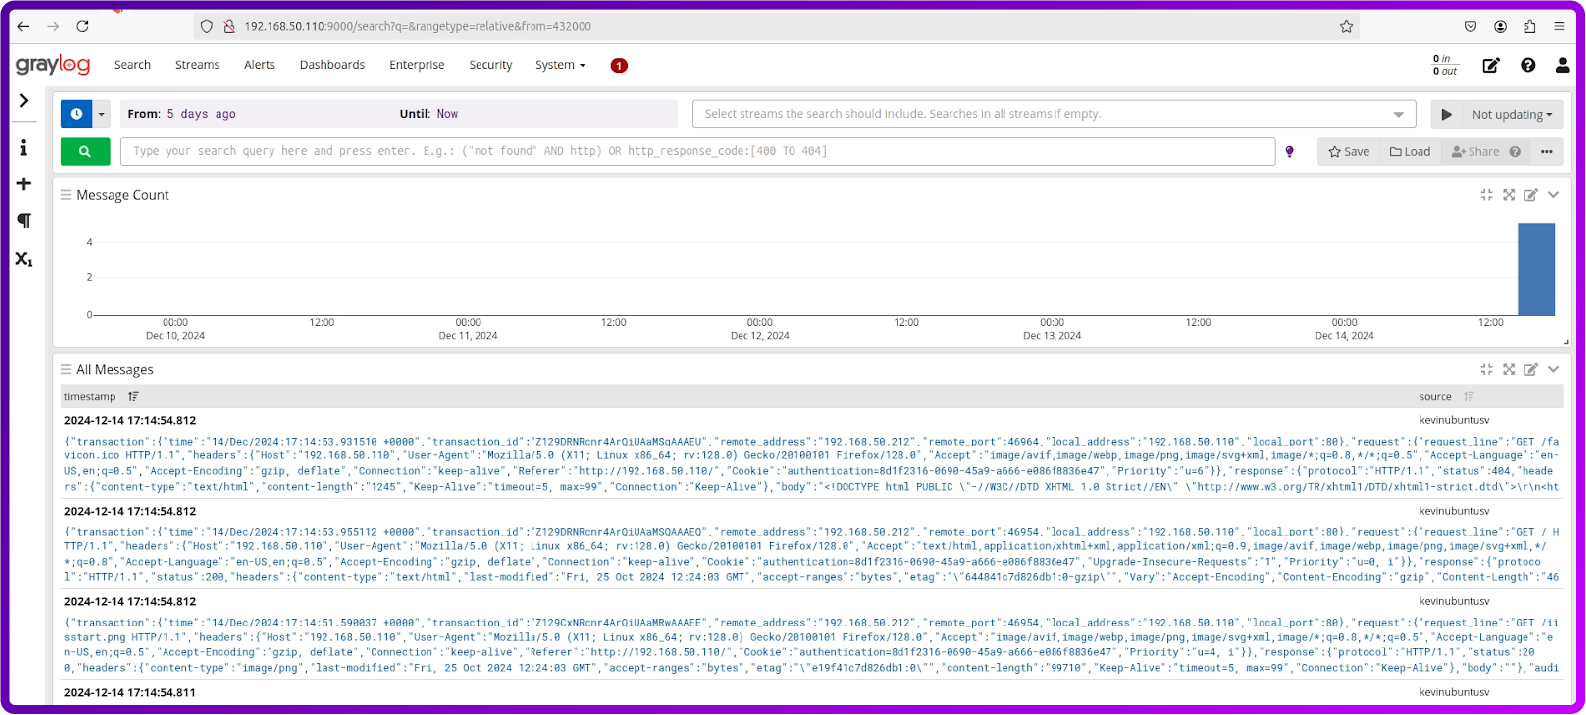The image size is (1586, 715).
Task: Open the user profile icon
Action: click(1562, 66)
